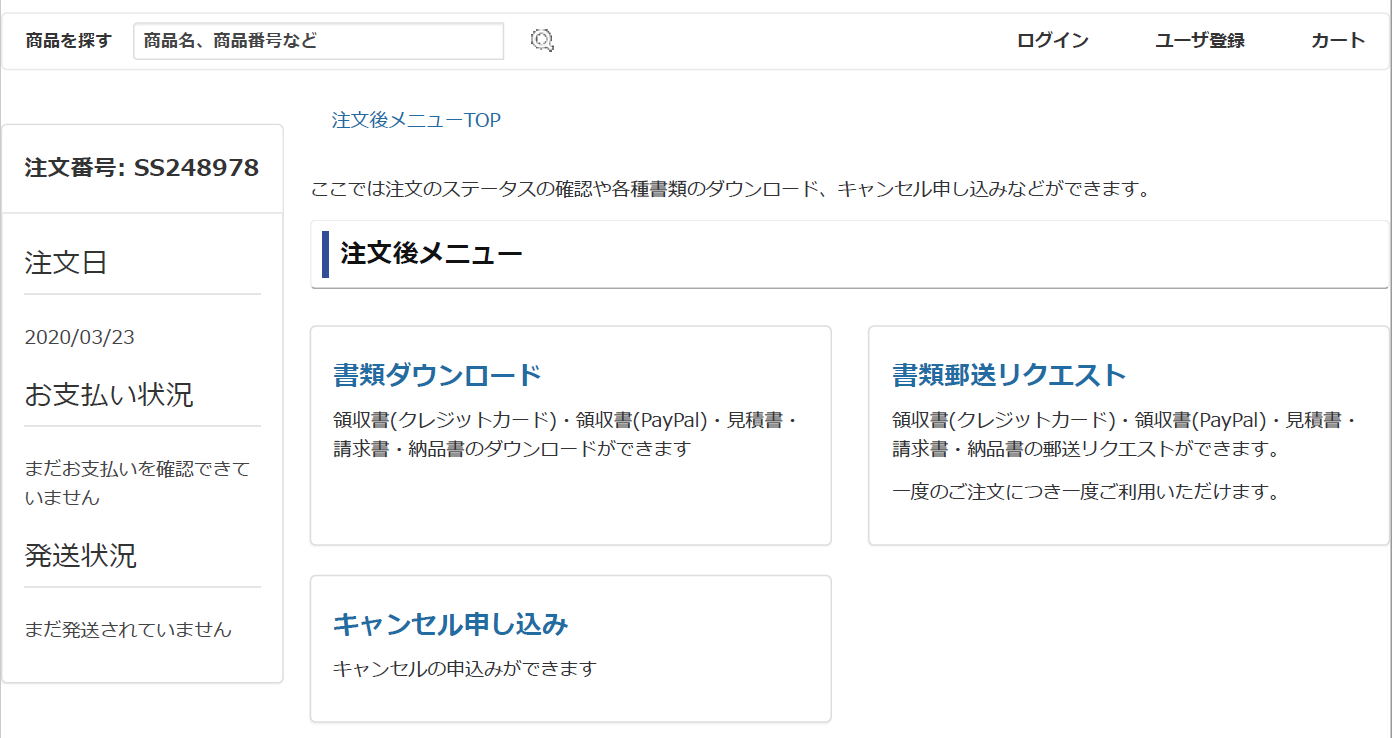
Task: Click the 注文後メニュー section header
Action: point(430,253)
